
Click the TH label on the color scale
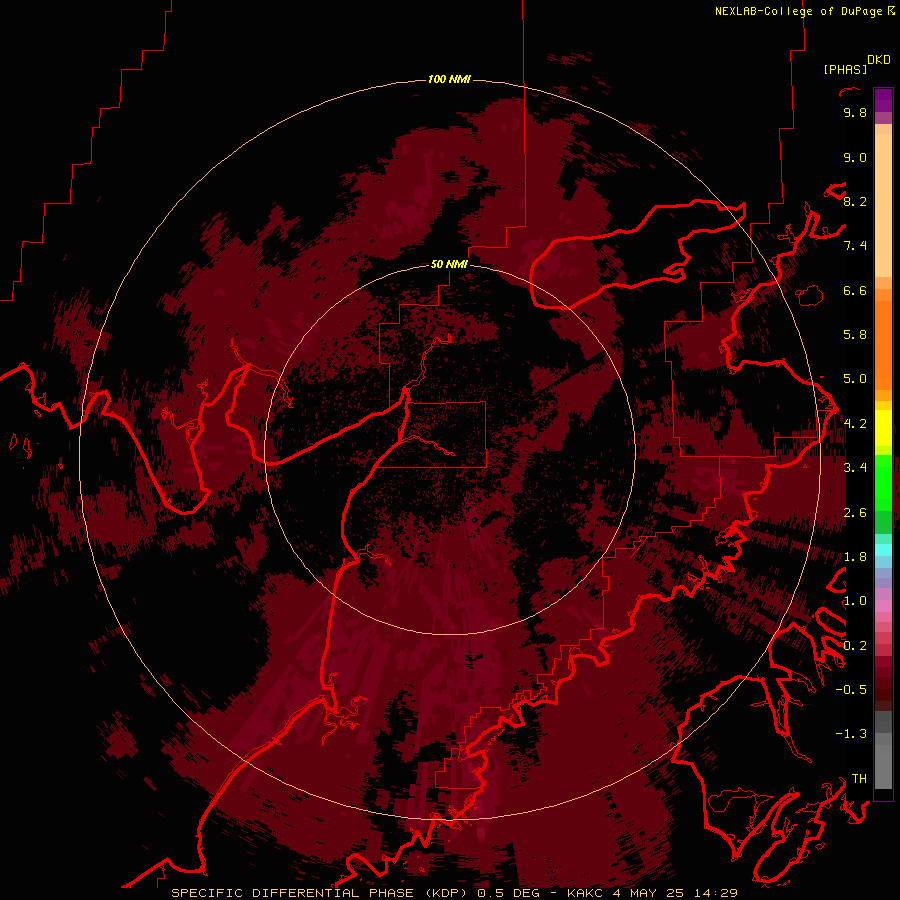(x=859, y=779)
